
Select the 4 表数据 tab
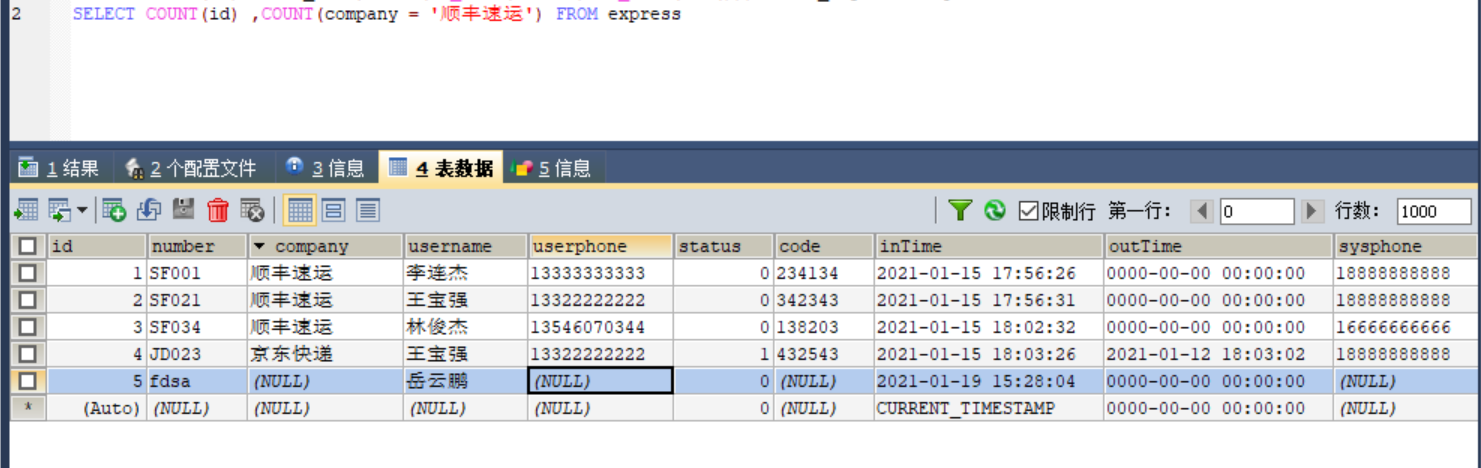441,168
